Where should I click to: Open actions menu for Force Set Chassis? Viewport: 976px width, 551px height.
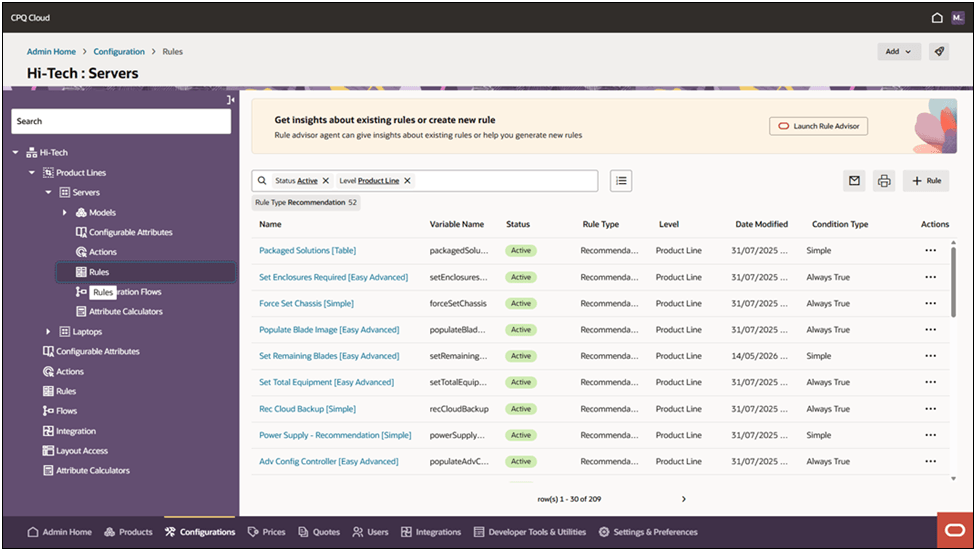(x=931, y=303)
